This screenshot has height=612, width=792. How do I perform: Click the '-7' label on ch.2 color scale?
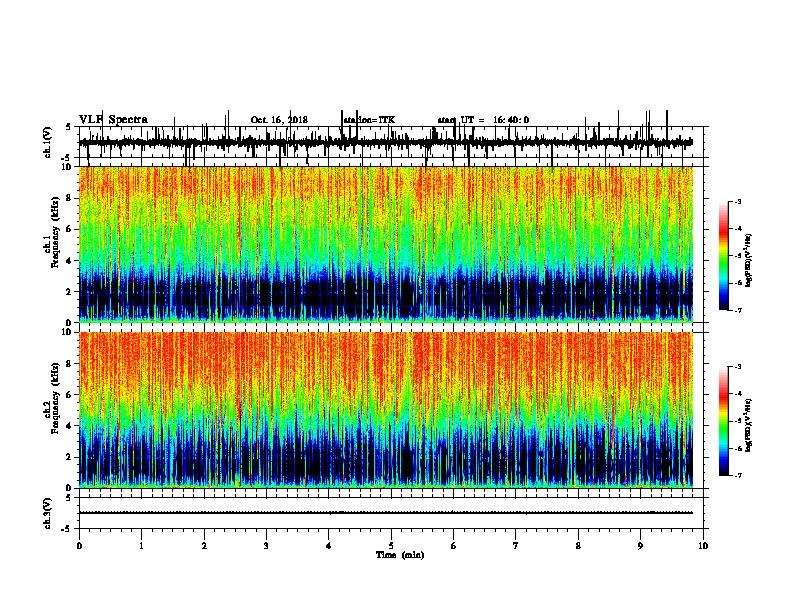pyautogui.click(x=738, y=476)
